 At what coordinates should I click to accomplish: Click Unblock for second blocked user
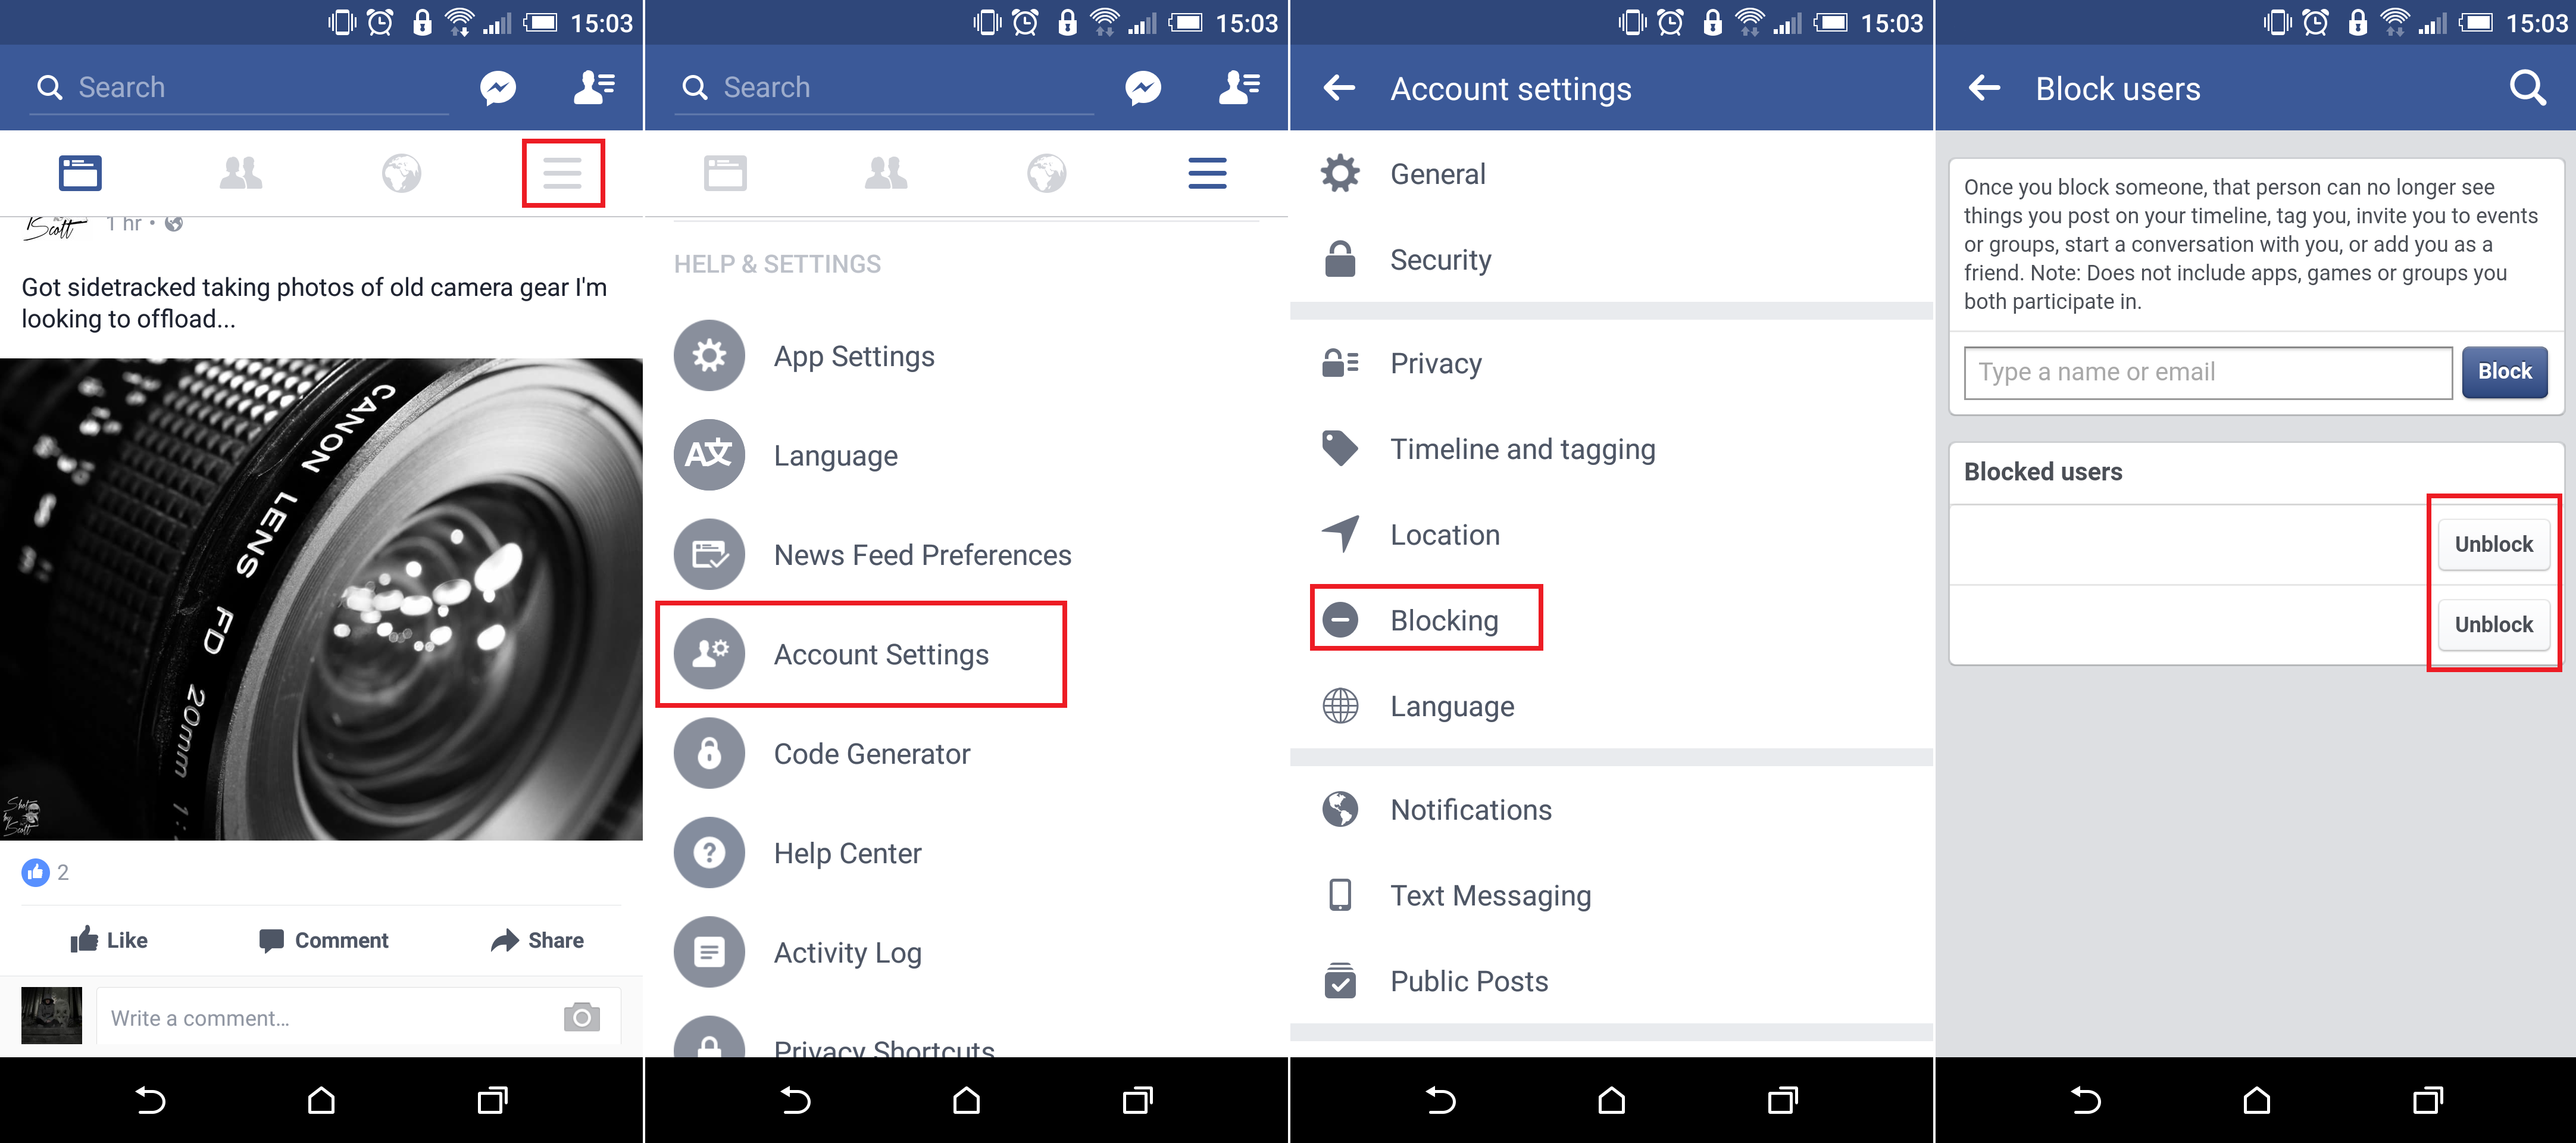click(x=2490, y=624)
